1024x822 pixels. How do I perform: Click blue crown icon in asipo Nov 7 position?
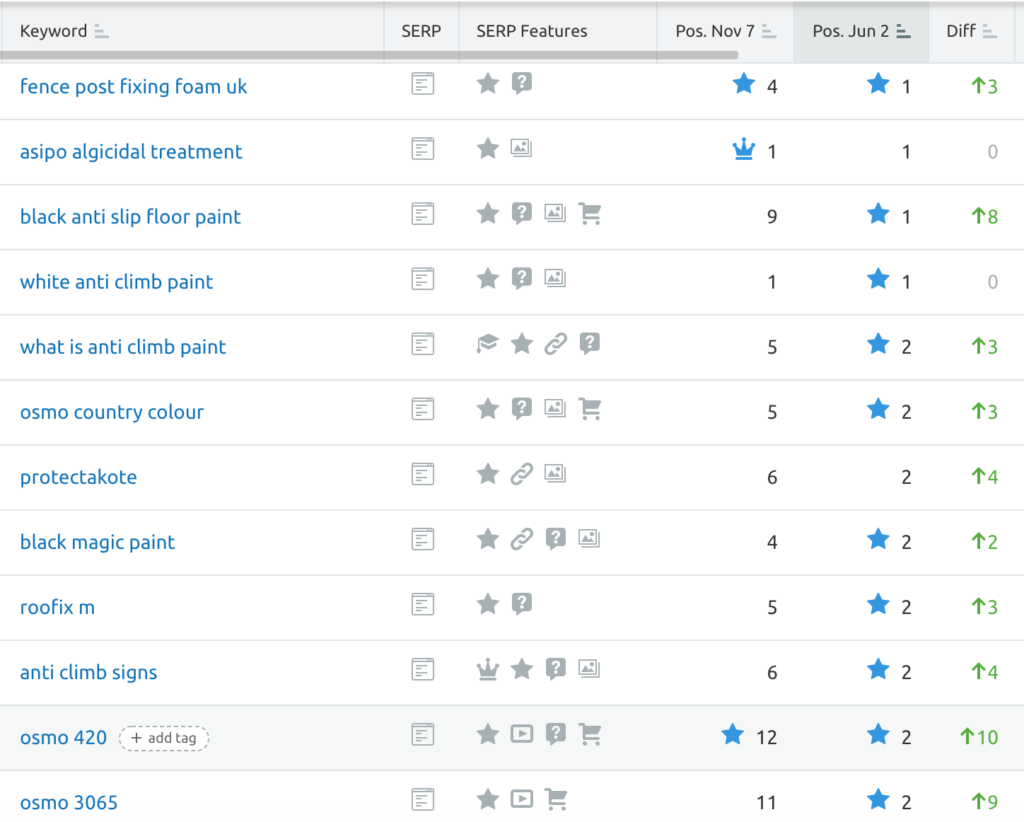(x=744, y=150)
